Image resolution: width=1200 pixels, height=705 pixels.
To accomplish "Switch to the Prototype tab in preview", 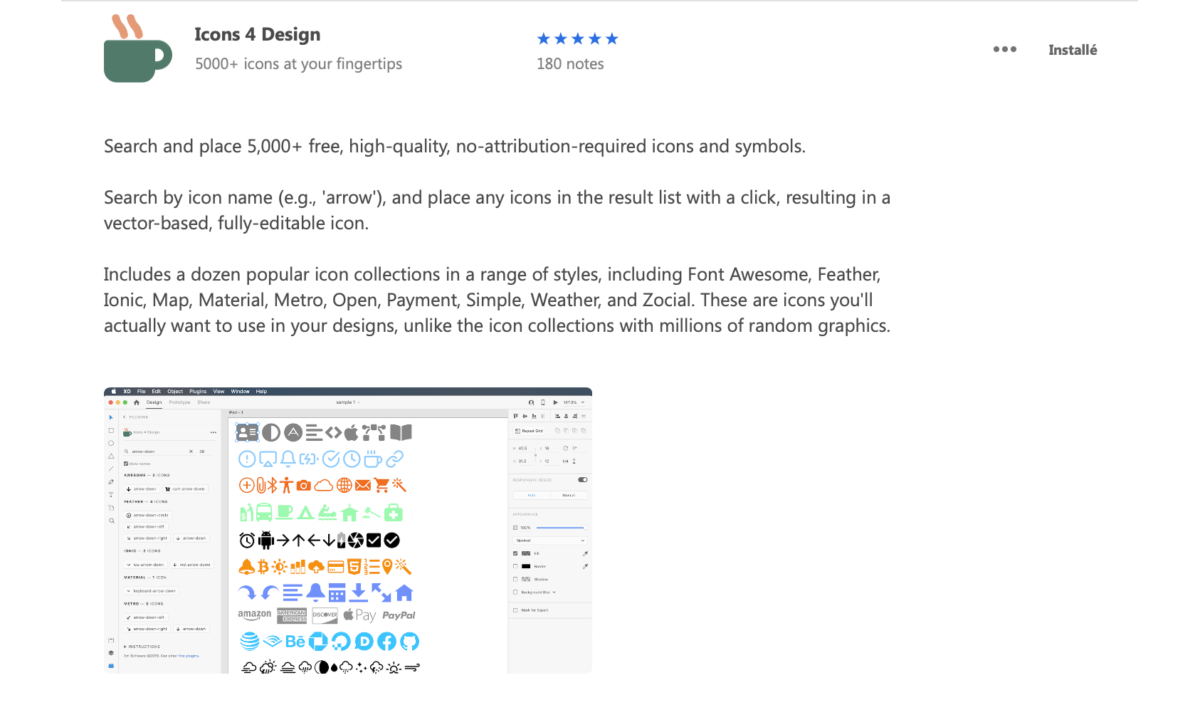I will point(179,402).
